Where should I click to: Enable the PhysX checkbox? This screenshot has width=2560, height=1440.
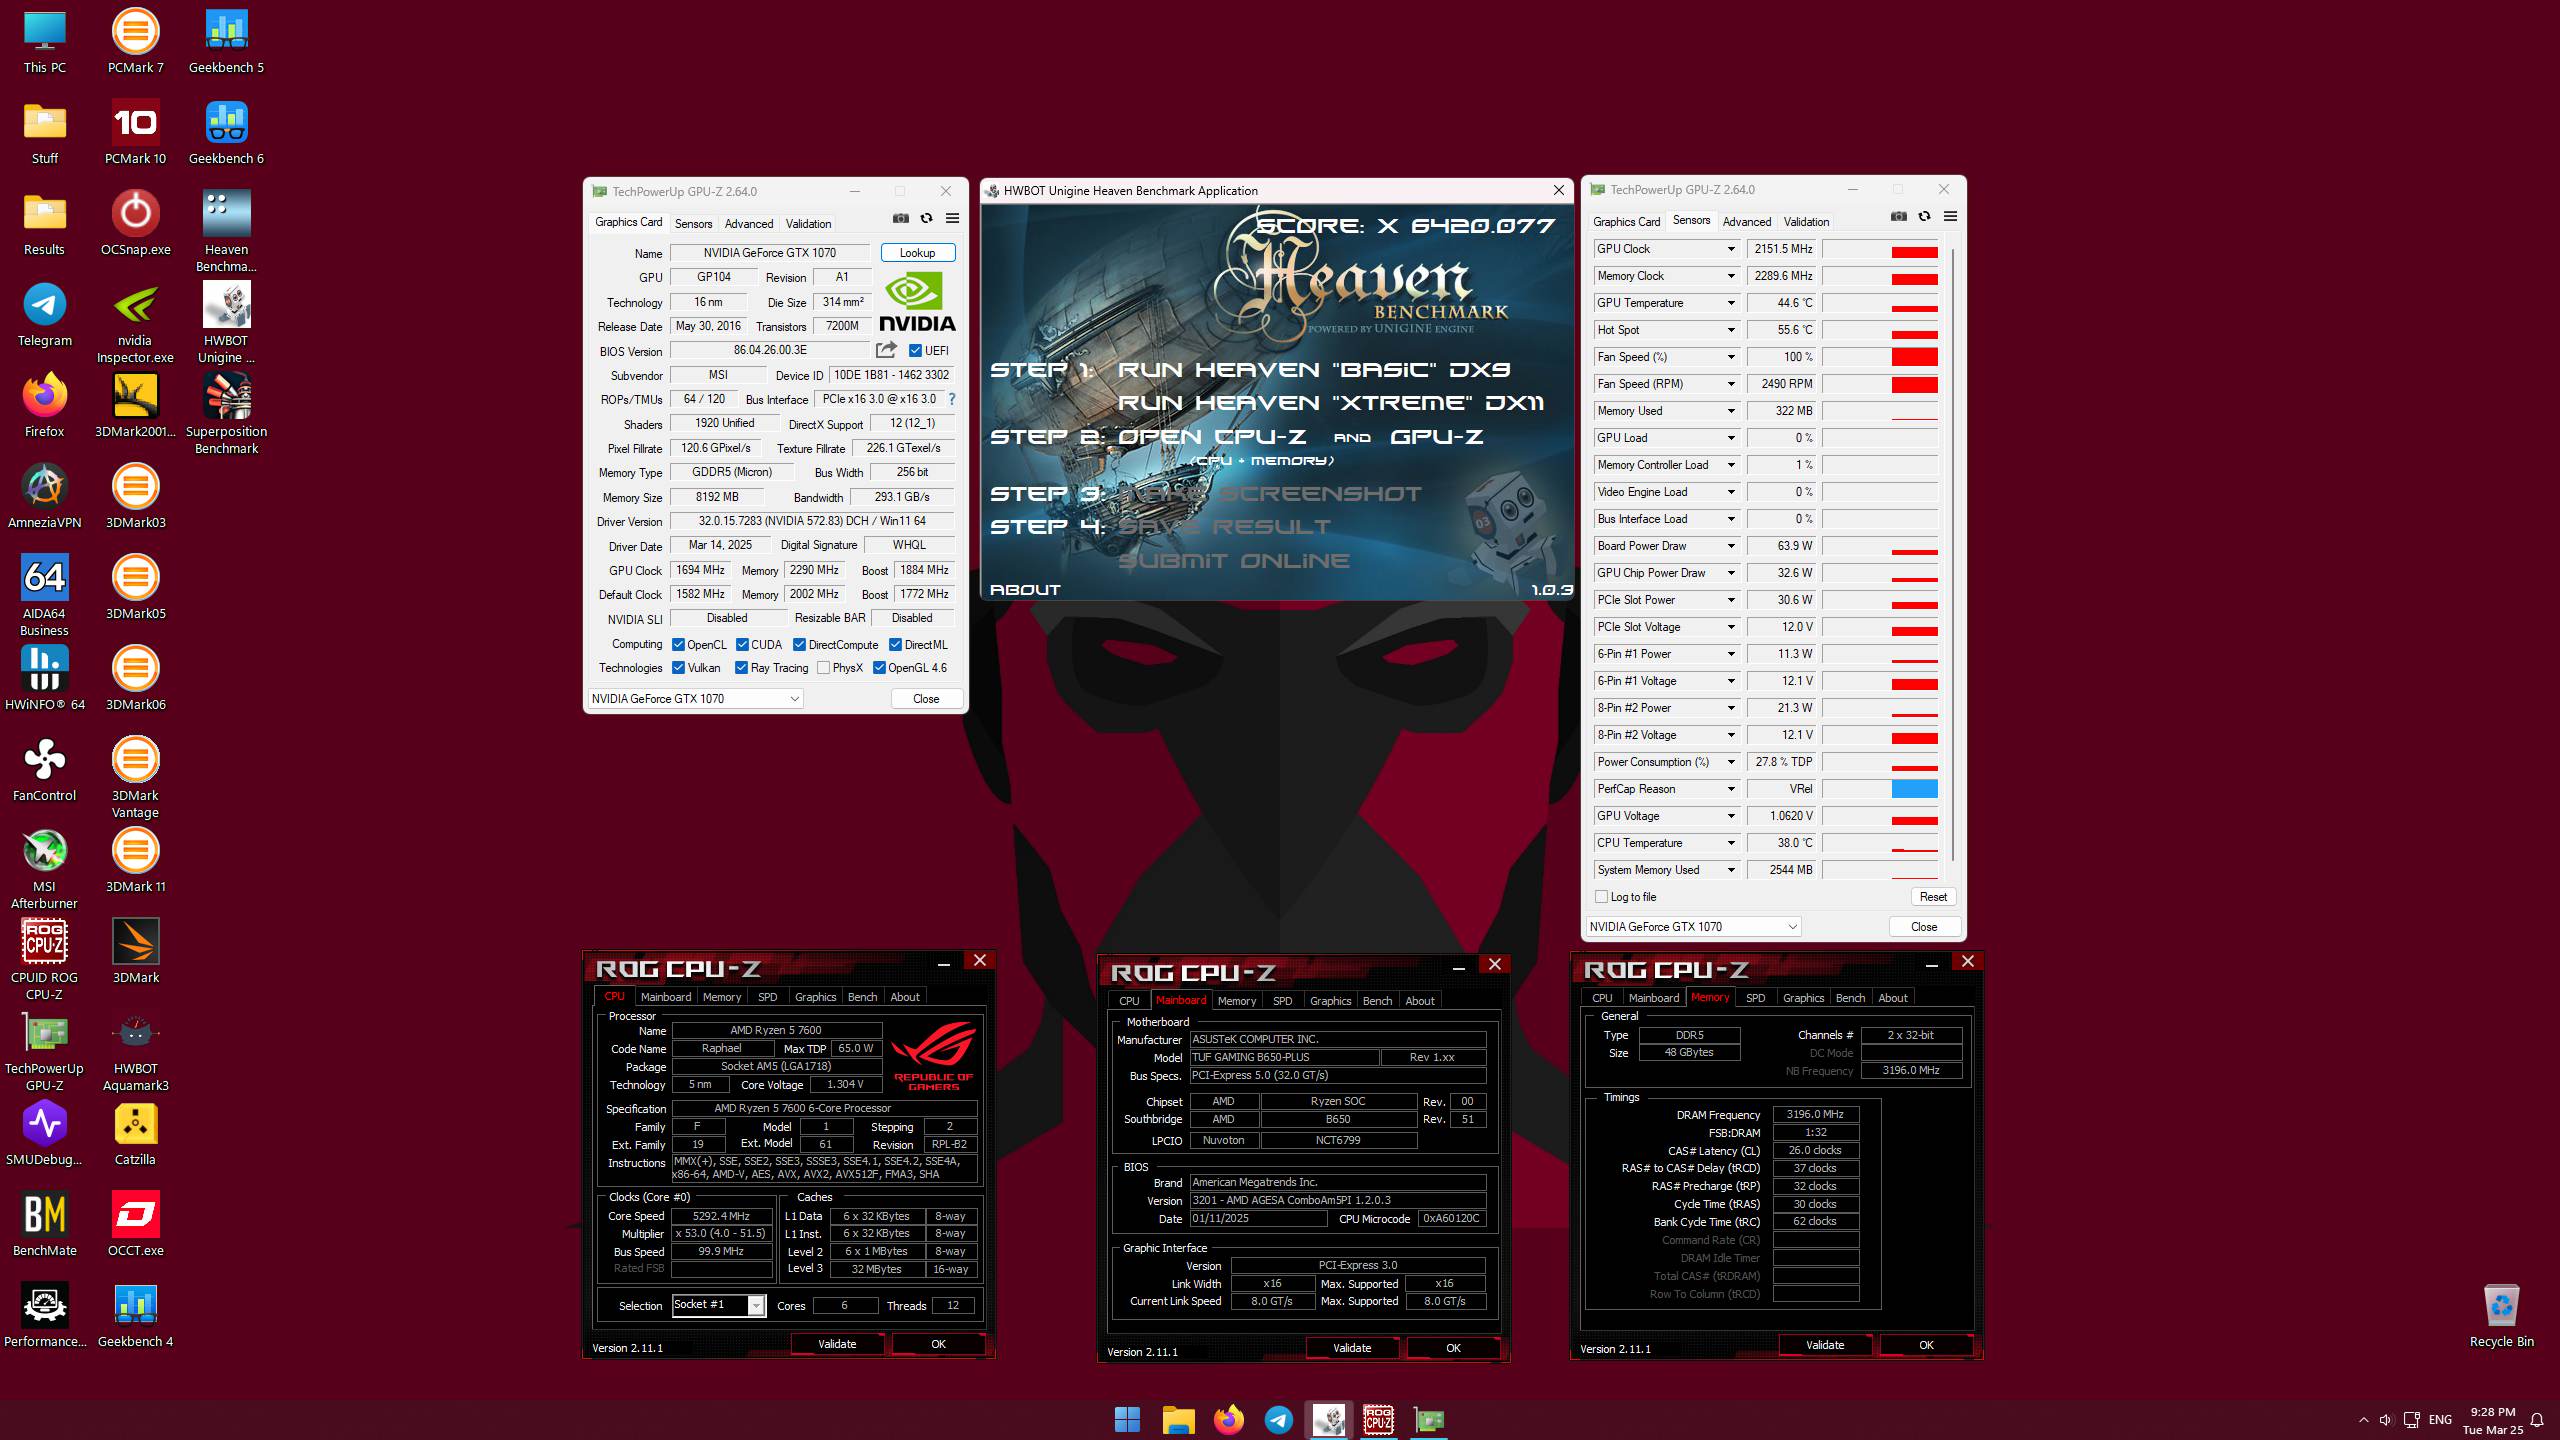(823, 668)
